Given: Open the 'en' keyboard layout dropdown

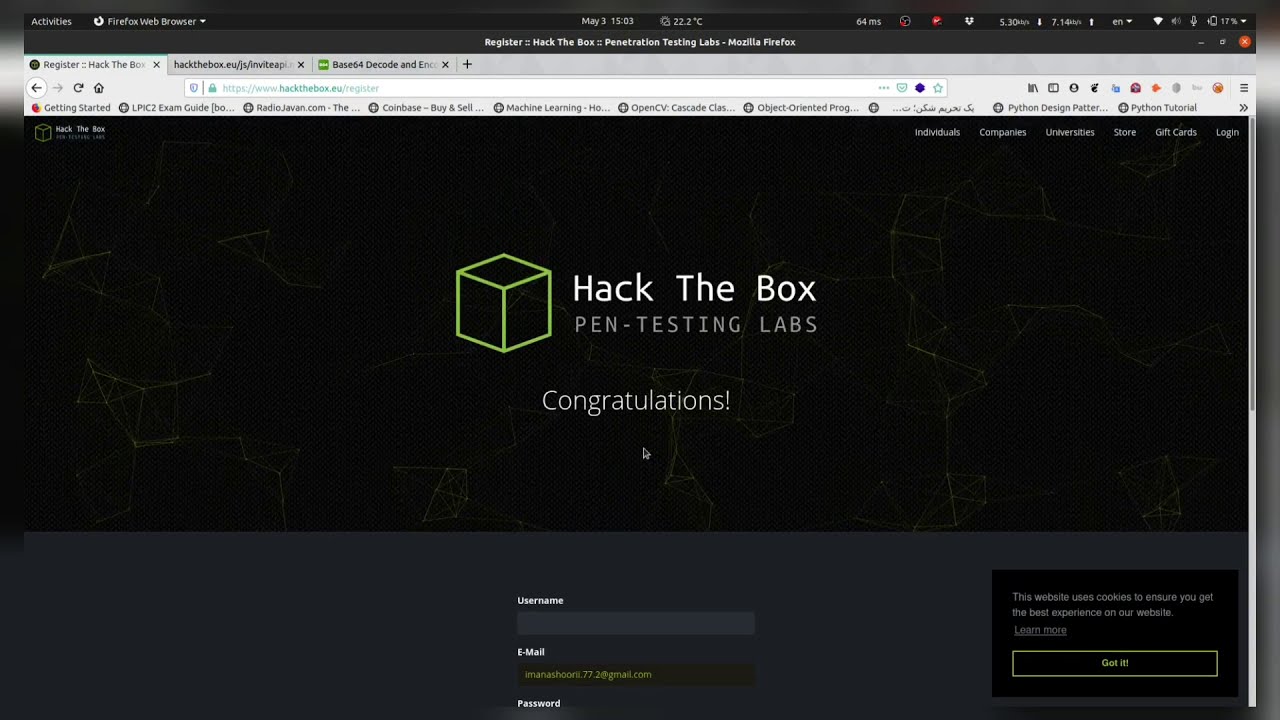Looking at the screenshot, I should click(x=1123, y=21).
